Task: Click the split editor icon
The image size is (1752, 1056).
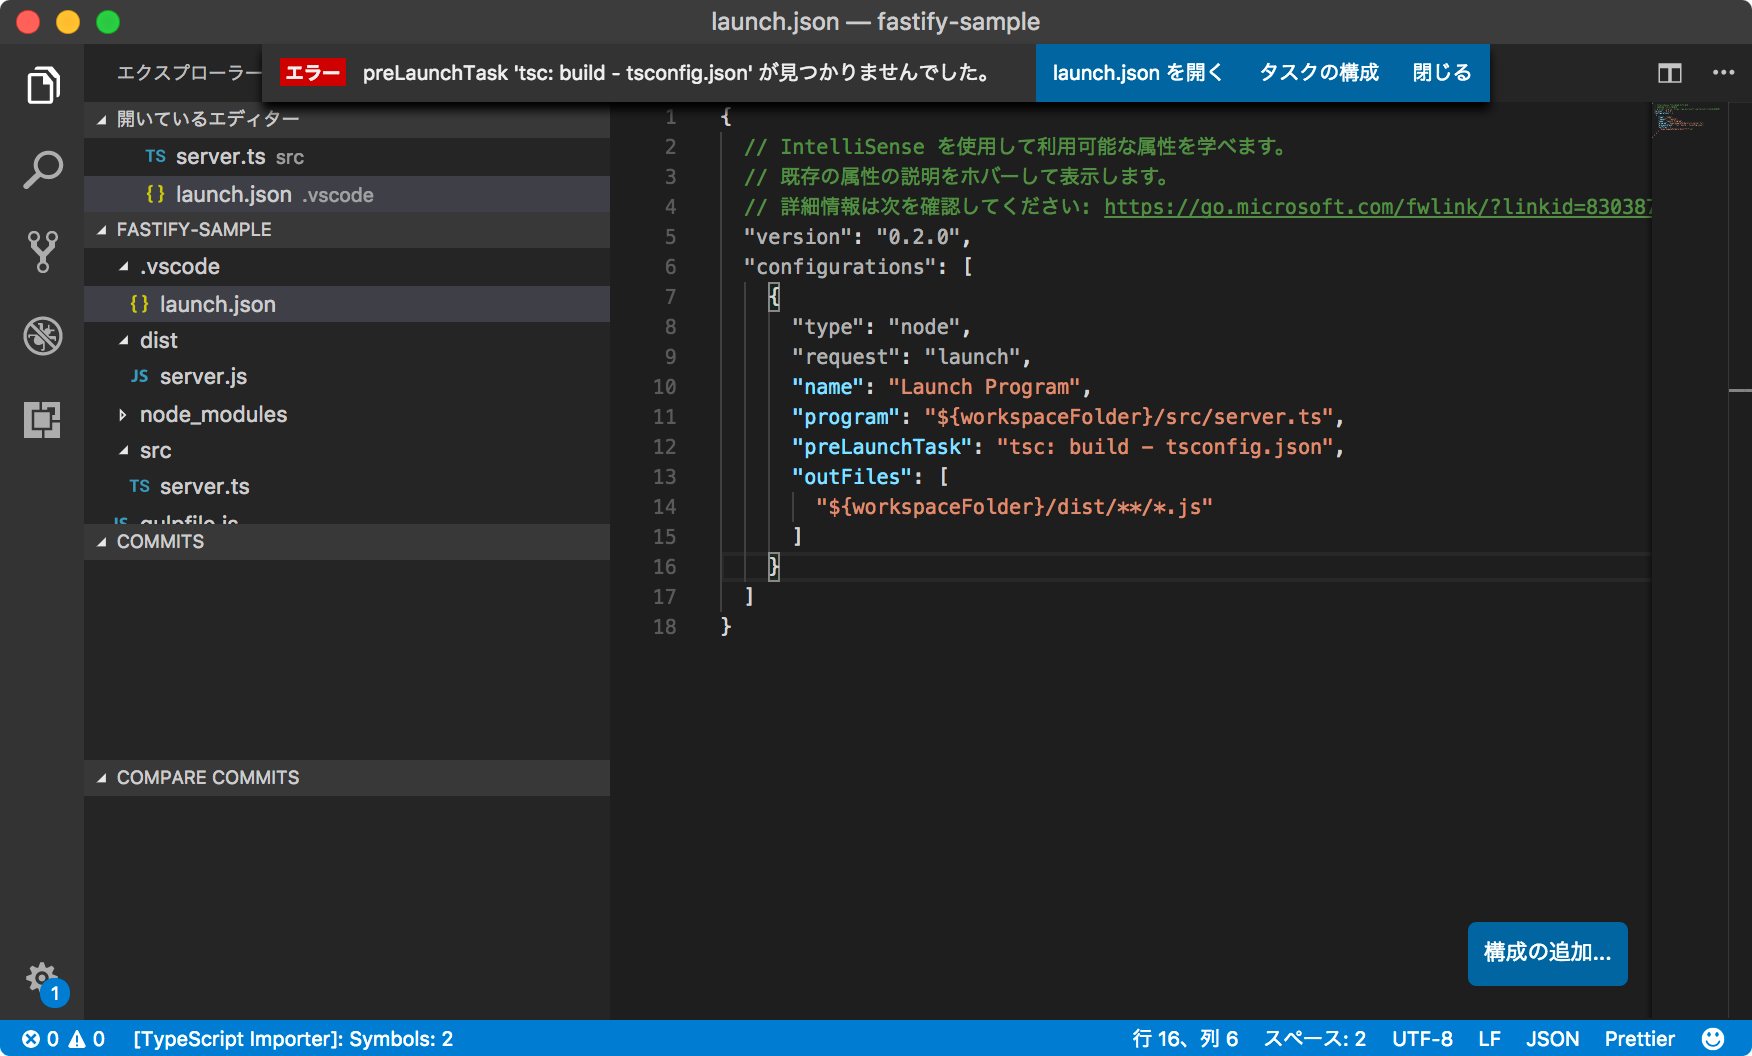Action: coord(1670,73)
